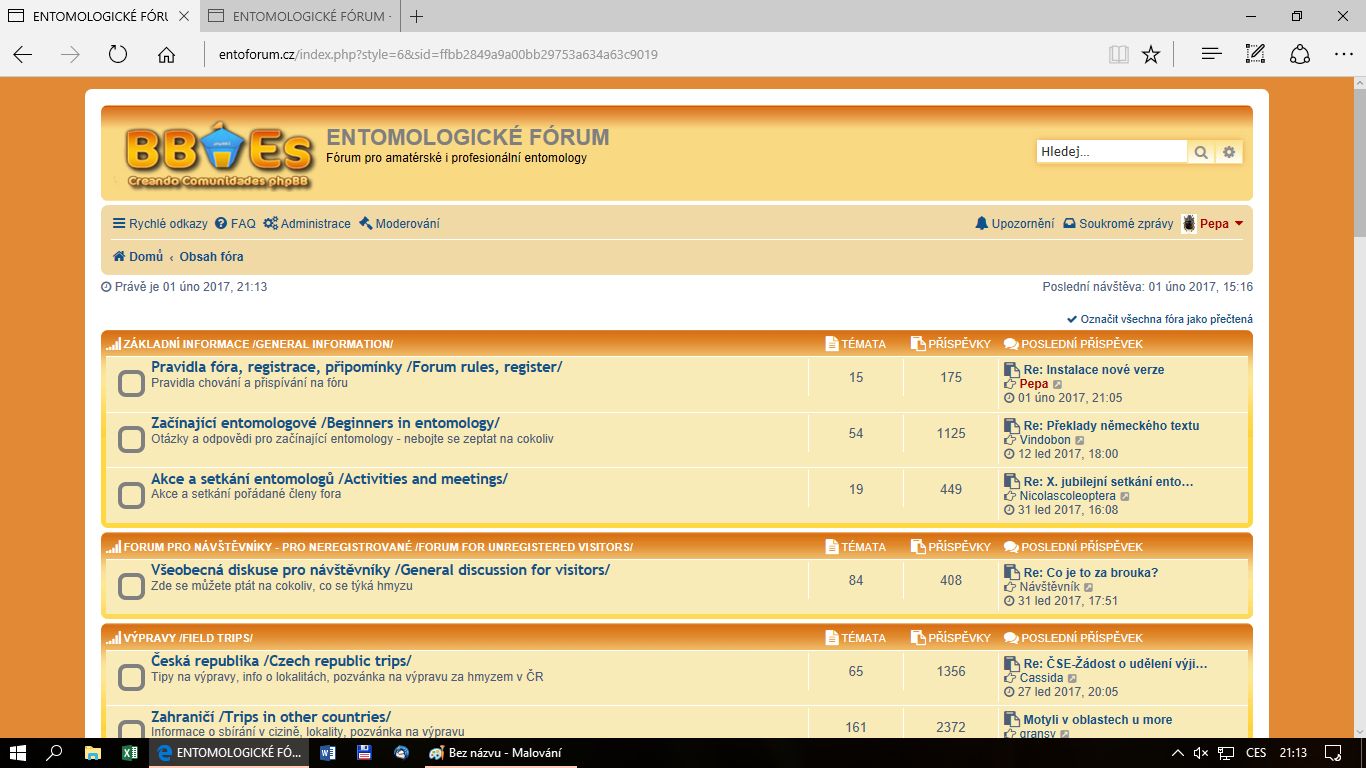Open Soukromé zprávy private messages
Screen dimensions: 1366x768
point(1118,224)
